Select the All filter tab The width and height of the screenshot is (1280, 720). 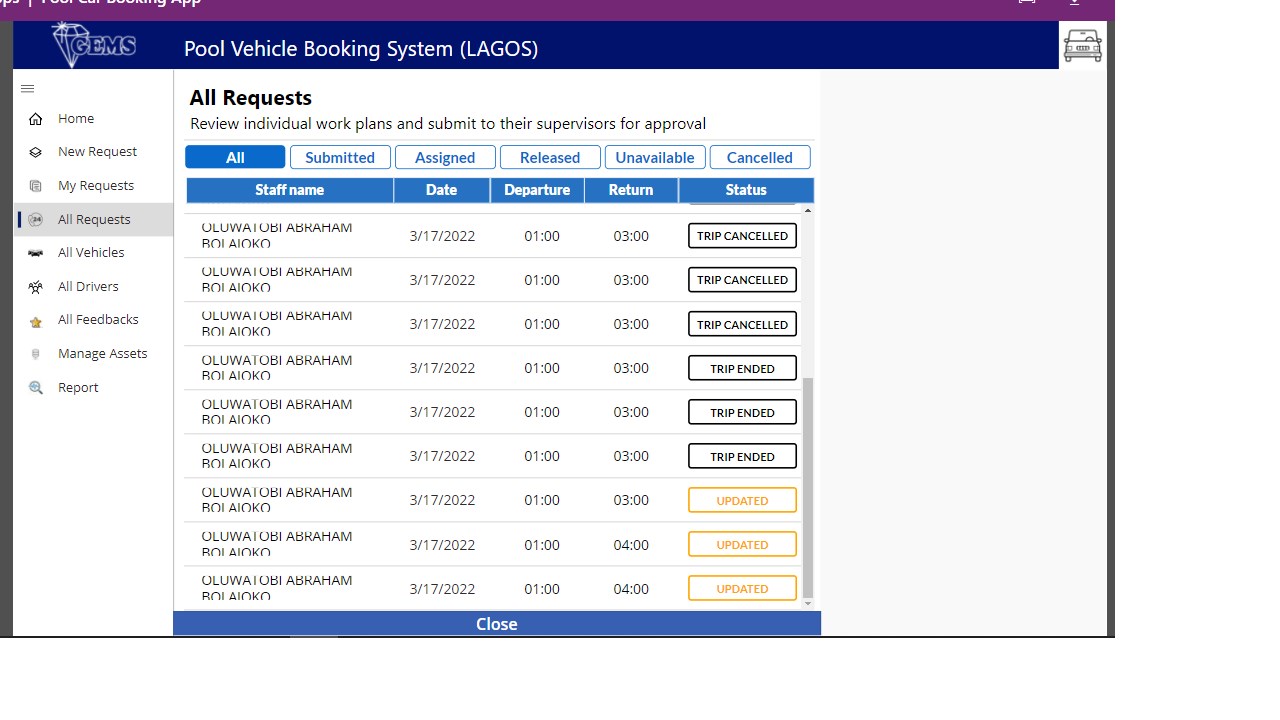pos(235,158)
